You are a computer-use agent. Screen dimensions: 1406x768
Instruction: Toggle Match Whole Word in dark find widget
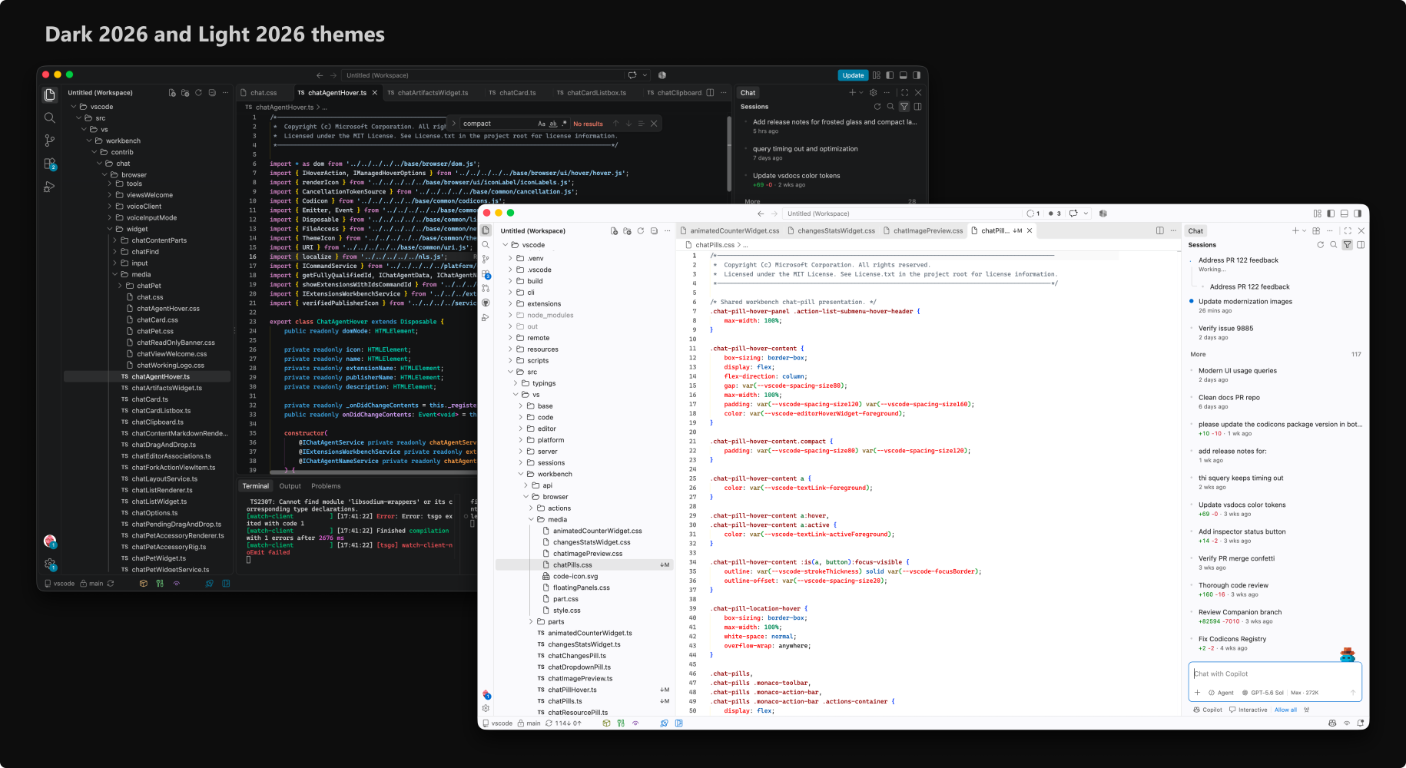[x=553, y=123]
